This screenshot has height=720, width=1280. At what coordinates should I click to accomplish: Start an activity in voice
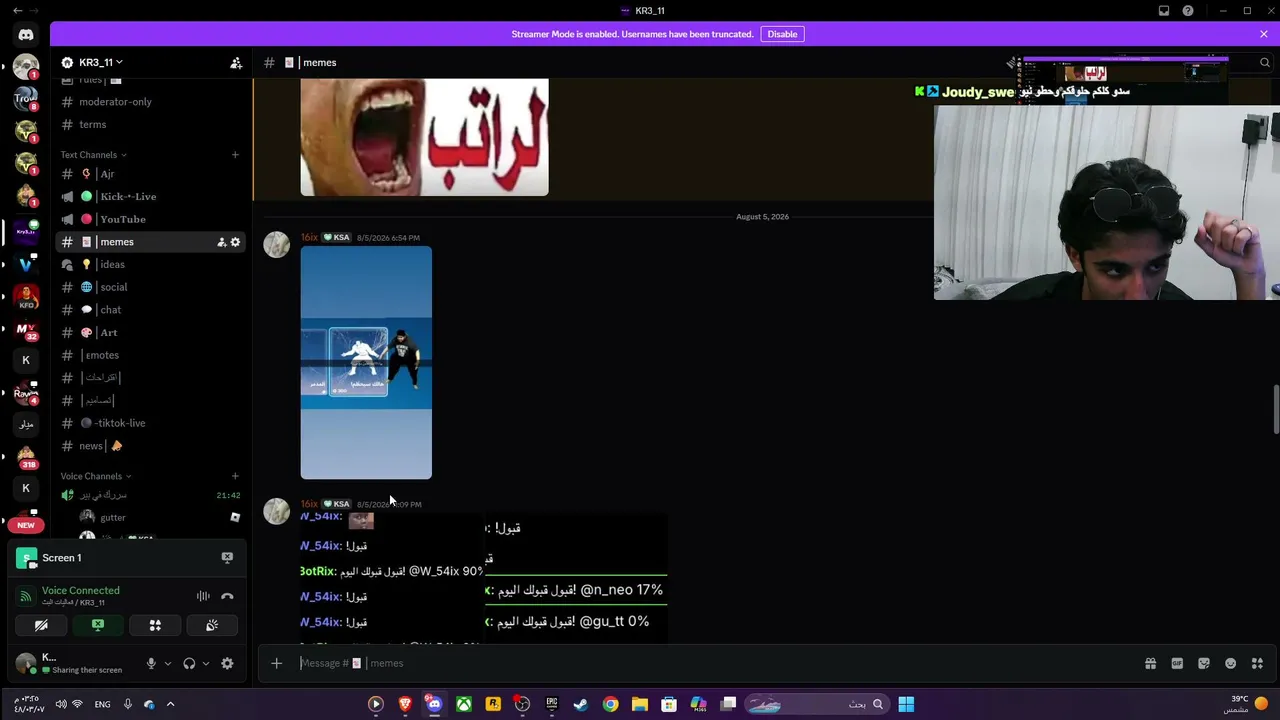(x=155, y=625)
